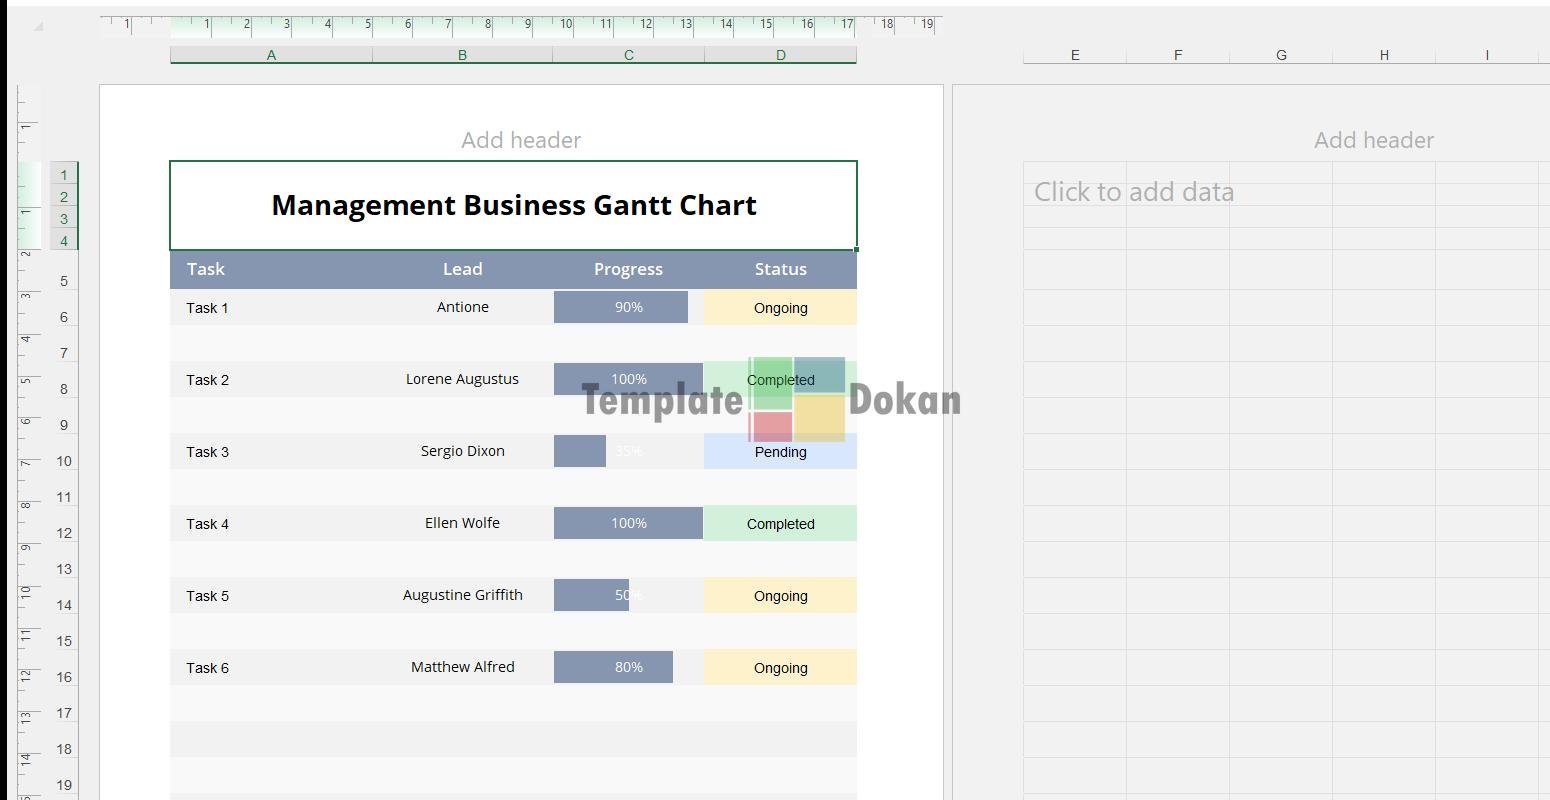Screen dimensions: 1550x800
Task: Select row 12 header
Action: coord(64,533)
